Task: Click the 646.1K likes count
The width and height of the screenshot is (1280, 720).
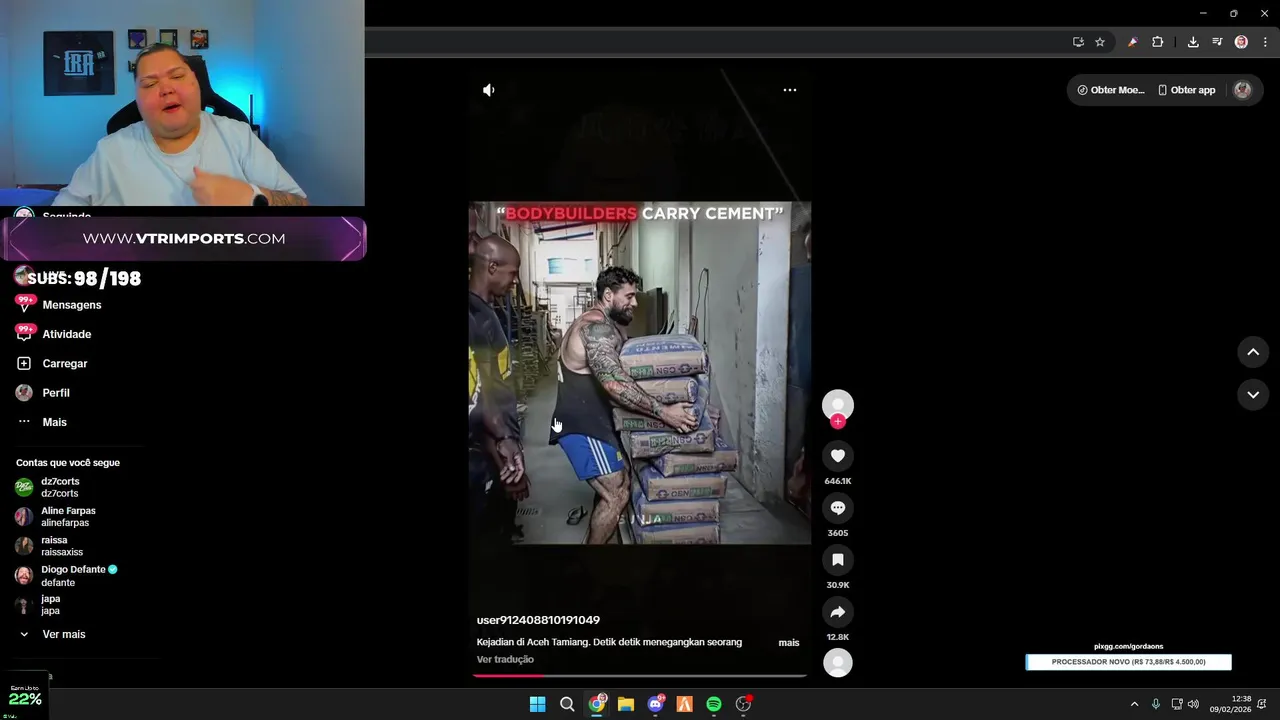Action: [x=838, y=481]
